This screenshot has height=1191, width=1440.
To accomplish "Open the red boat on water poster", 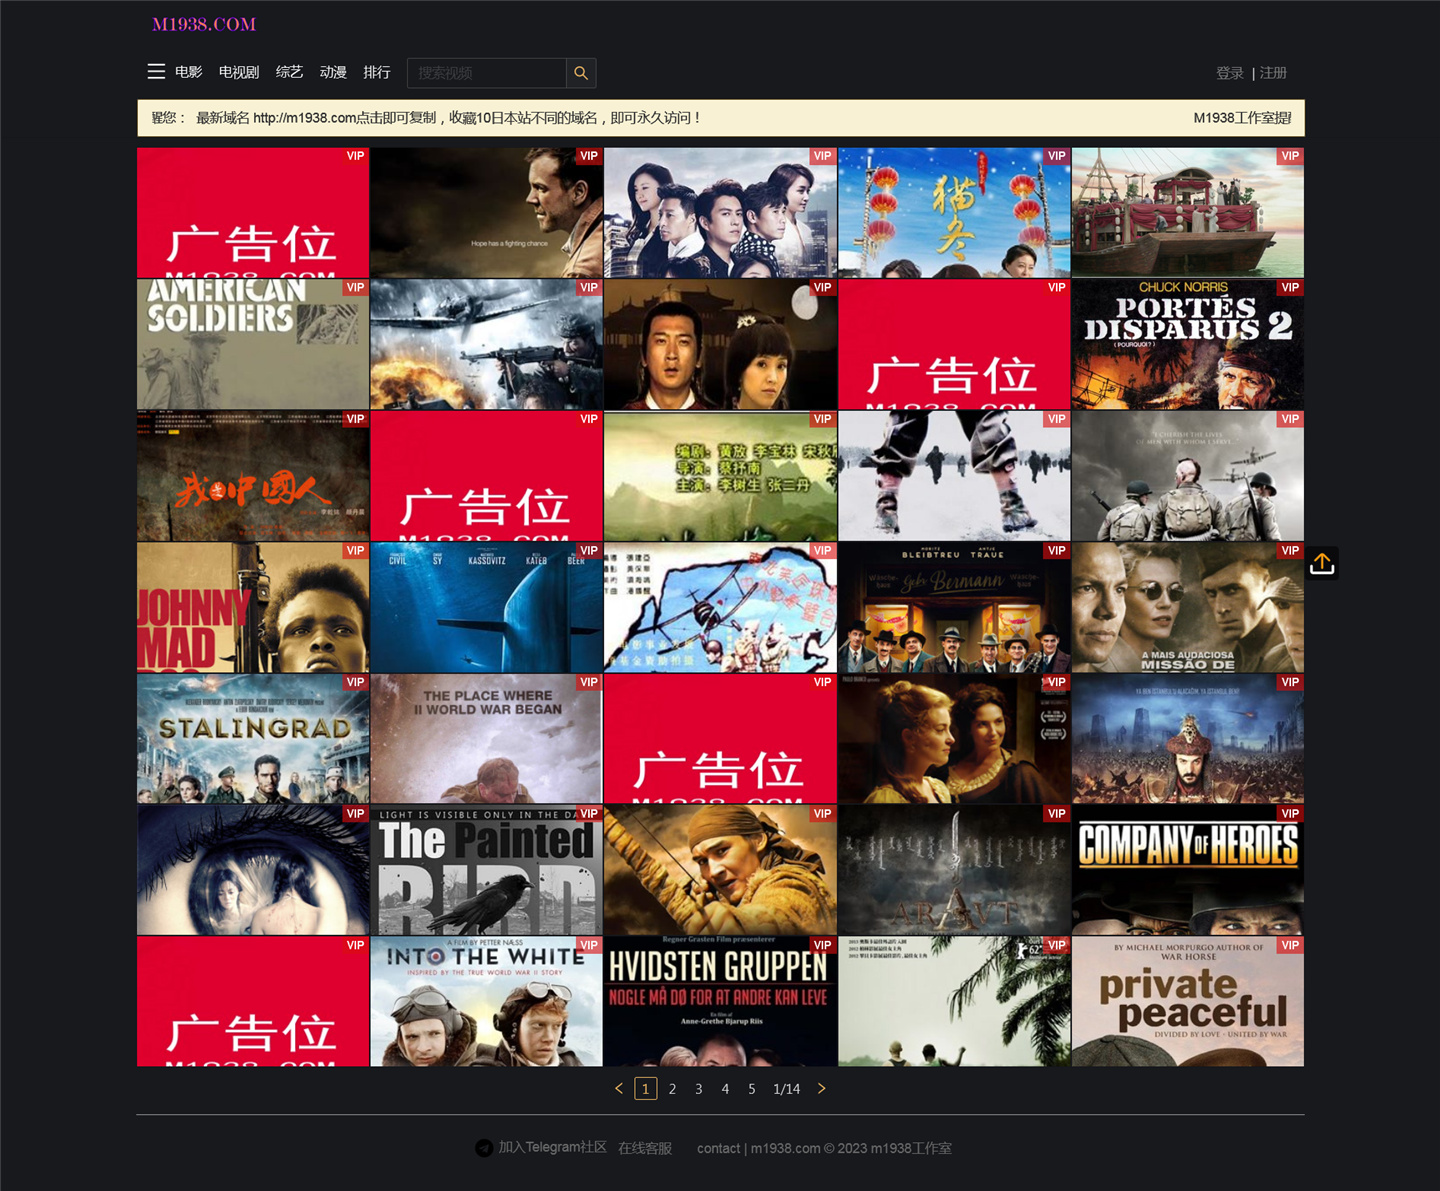I will [1188, 213].
